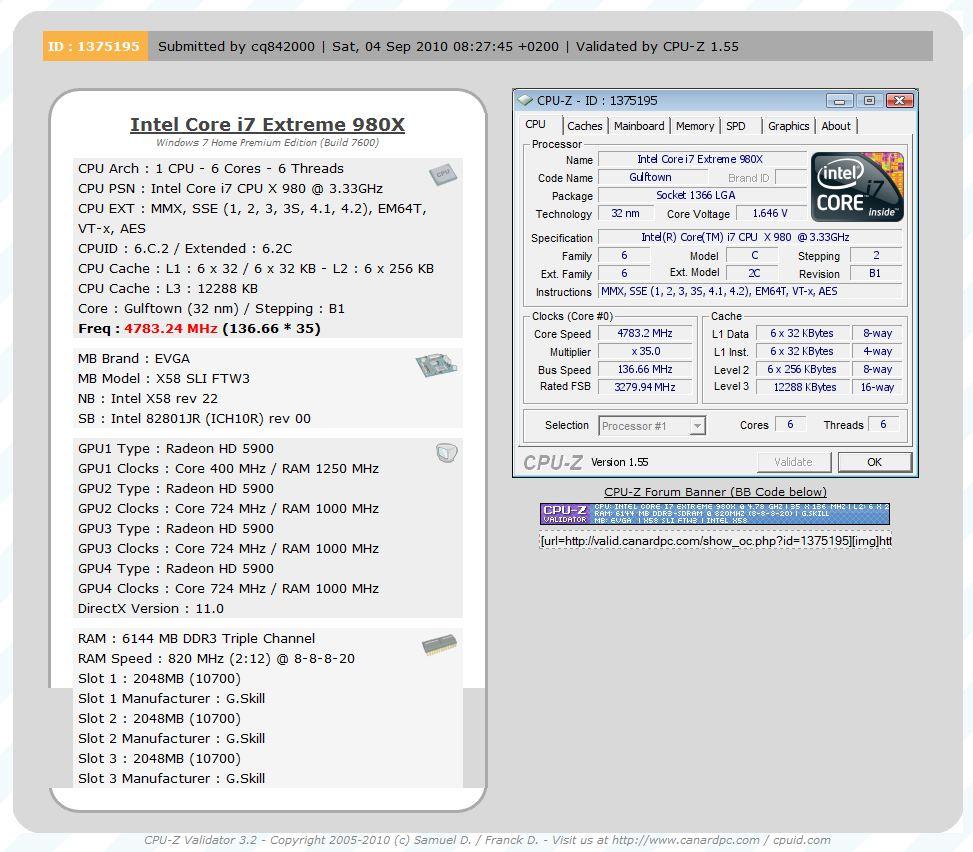Click the BB code URL input field
973x852 pixels.
click(715, 540)
